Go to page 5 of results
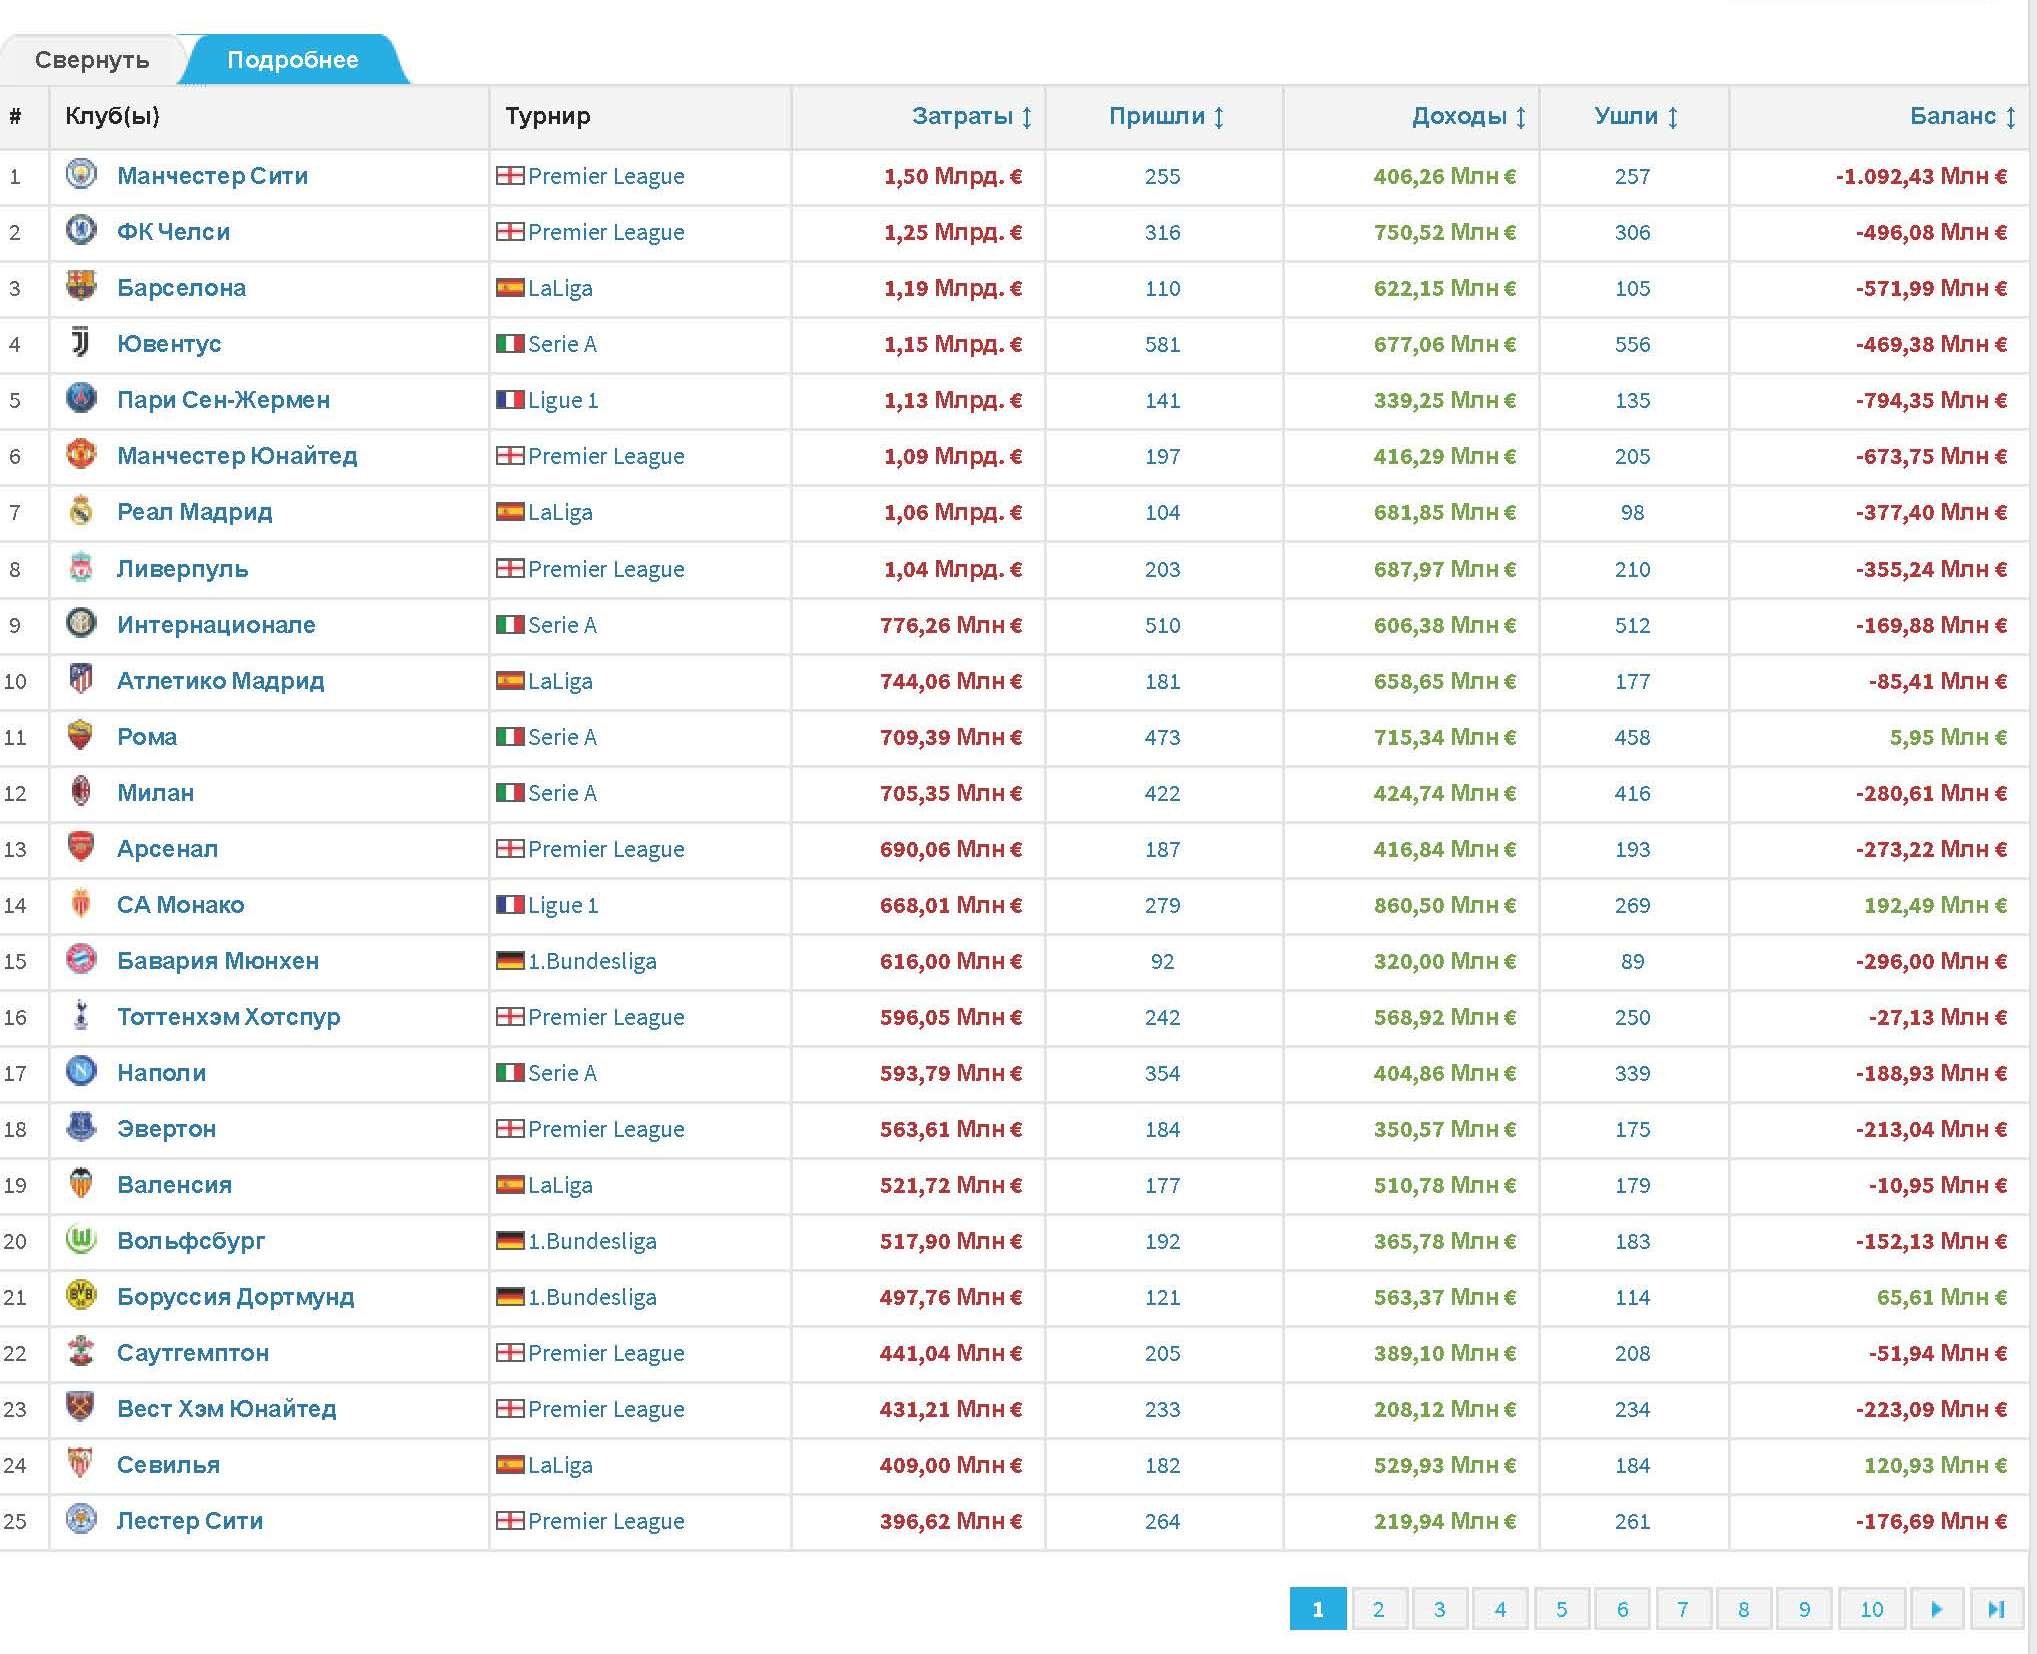Screen dimensions: 2037x1654 pyautogui.click(x=1562, y=1609)
